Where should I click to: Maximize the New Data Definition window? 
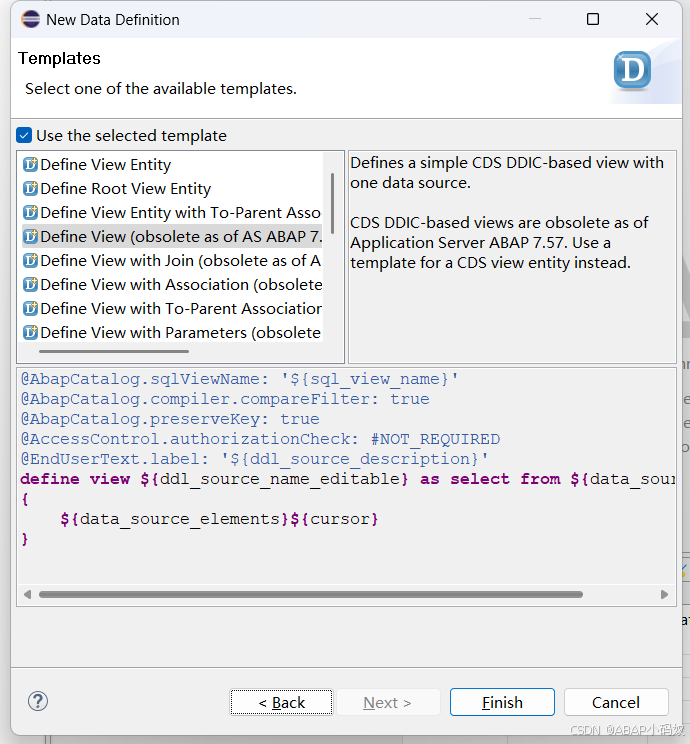pyautogui.click(x=593, y=19)
